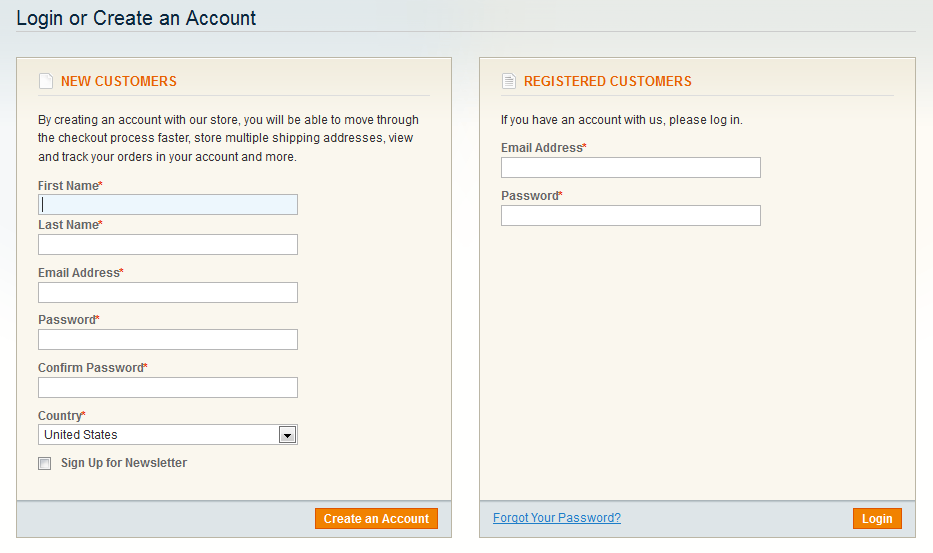Open the Forgot Your Password link
Screen dimensions: 933x553
(557, 518)
